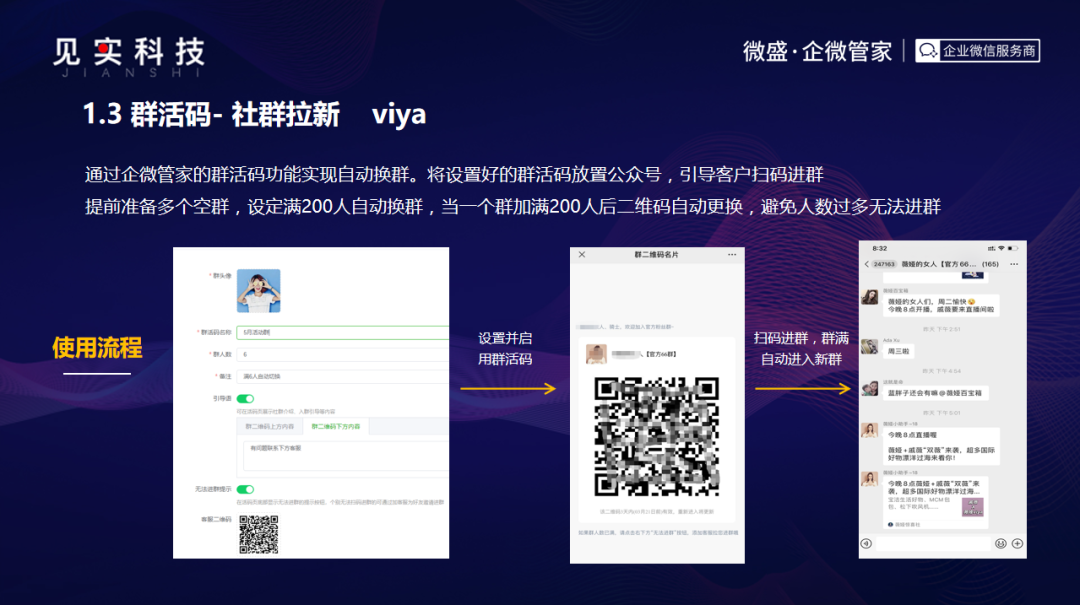This screenshot has width=1080, height=605.
Task: Open the shared article card in last message
Action: click(x=935, y=502)
